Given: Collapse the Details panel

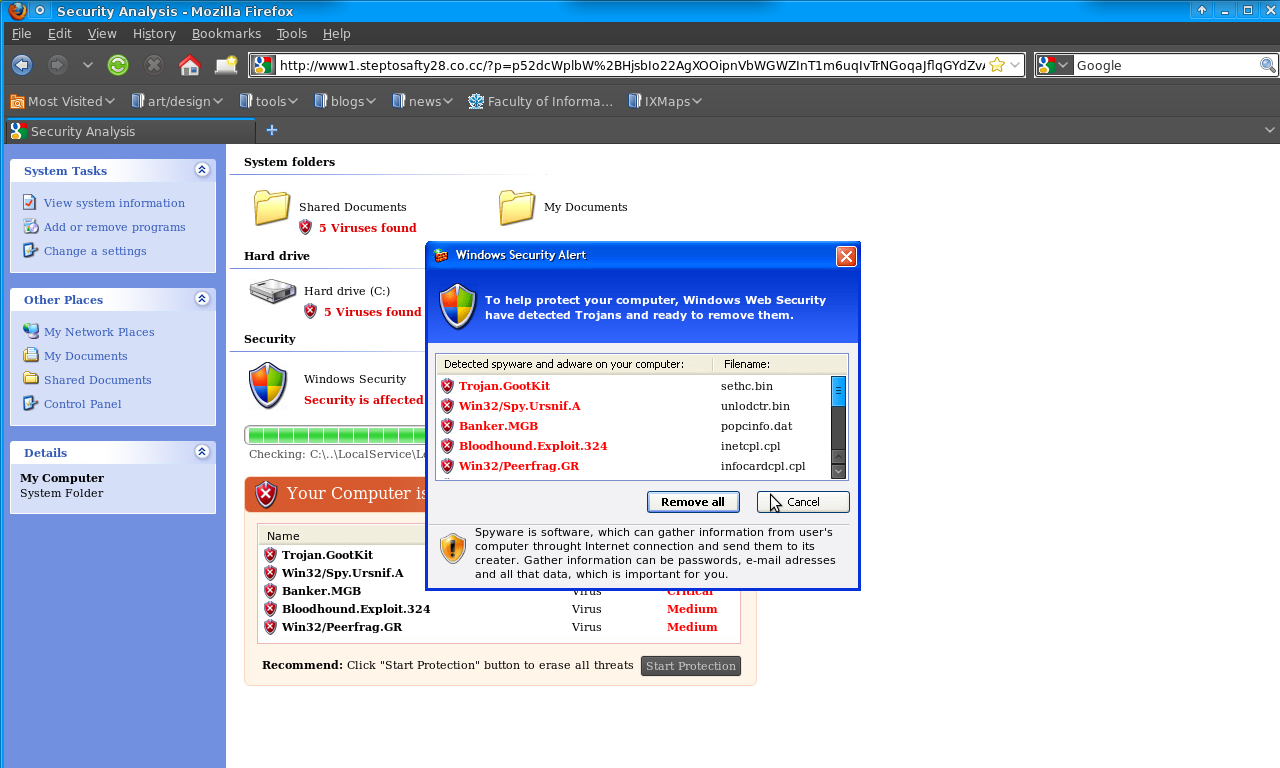Looking at the screenshot, I should pyautogui.click(x=202, y=452).
